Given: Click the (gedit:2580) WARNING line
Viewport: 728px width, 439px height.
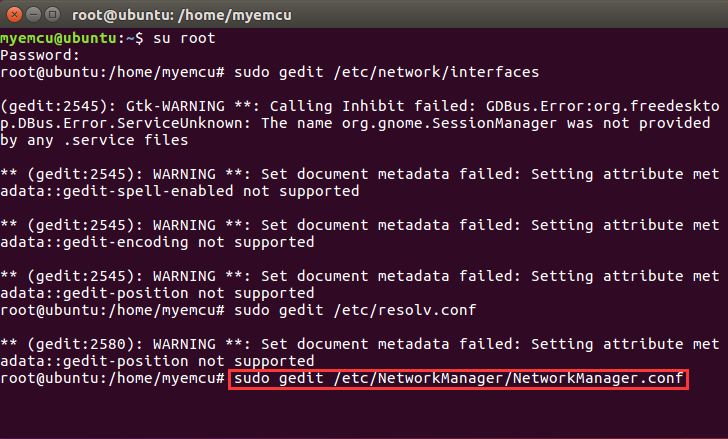Looking at the screenshot, I should click(x=360, y=344).
